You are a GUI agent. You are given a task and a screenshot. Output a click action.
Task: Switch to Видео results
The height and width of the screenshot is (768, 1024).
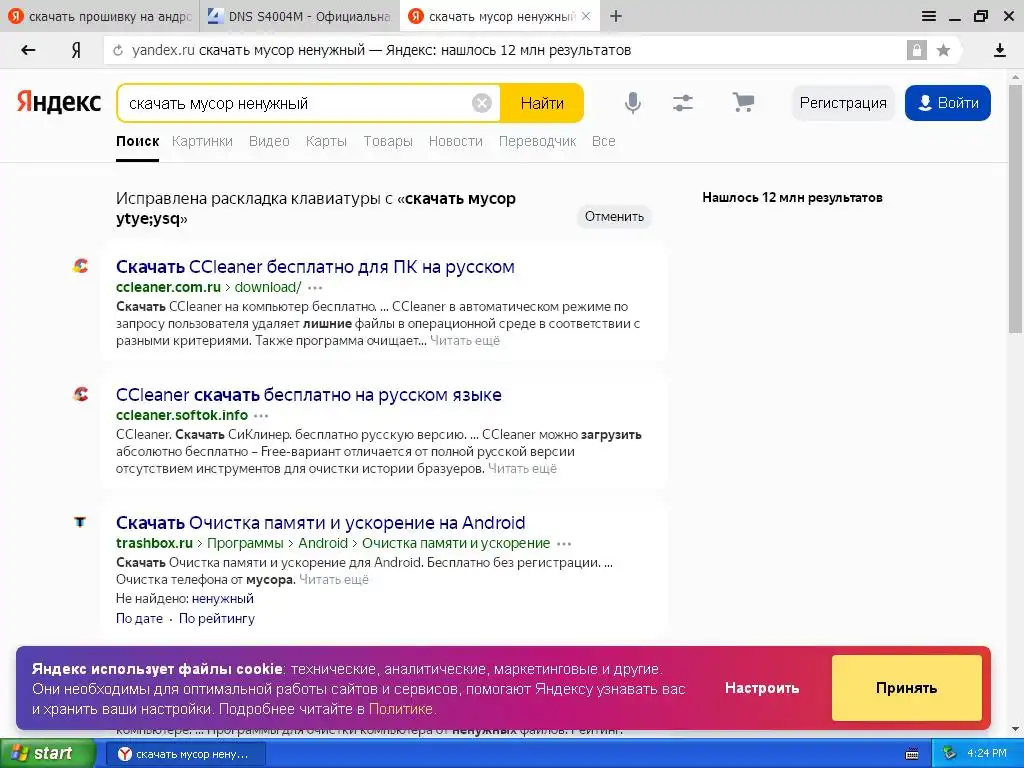click(x=269, y=141)
